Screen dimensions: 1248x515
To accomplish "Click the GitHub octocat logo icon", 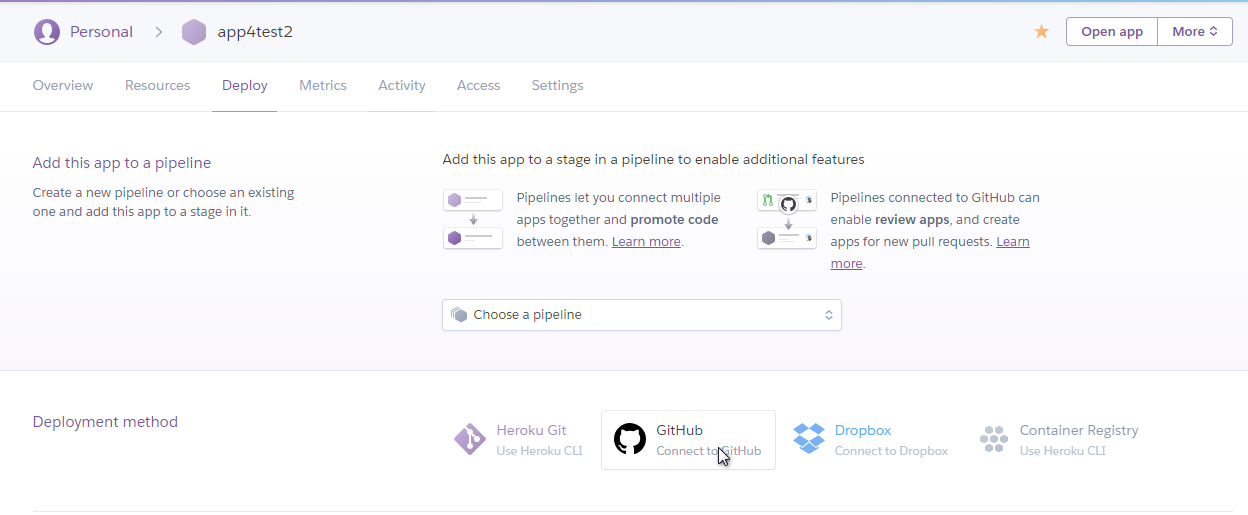I will pyautogui.click(x=630, y=440).
